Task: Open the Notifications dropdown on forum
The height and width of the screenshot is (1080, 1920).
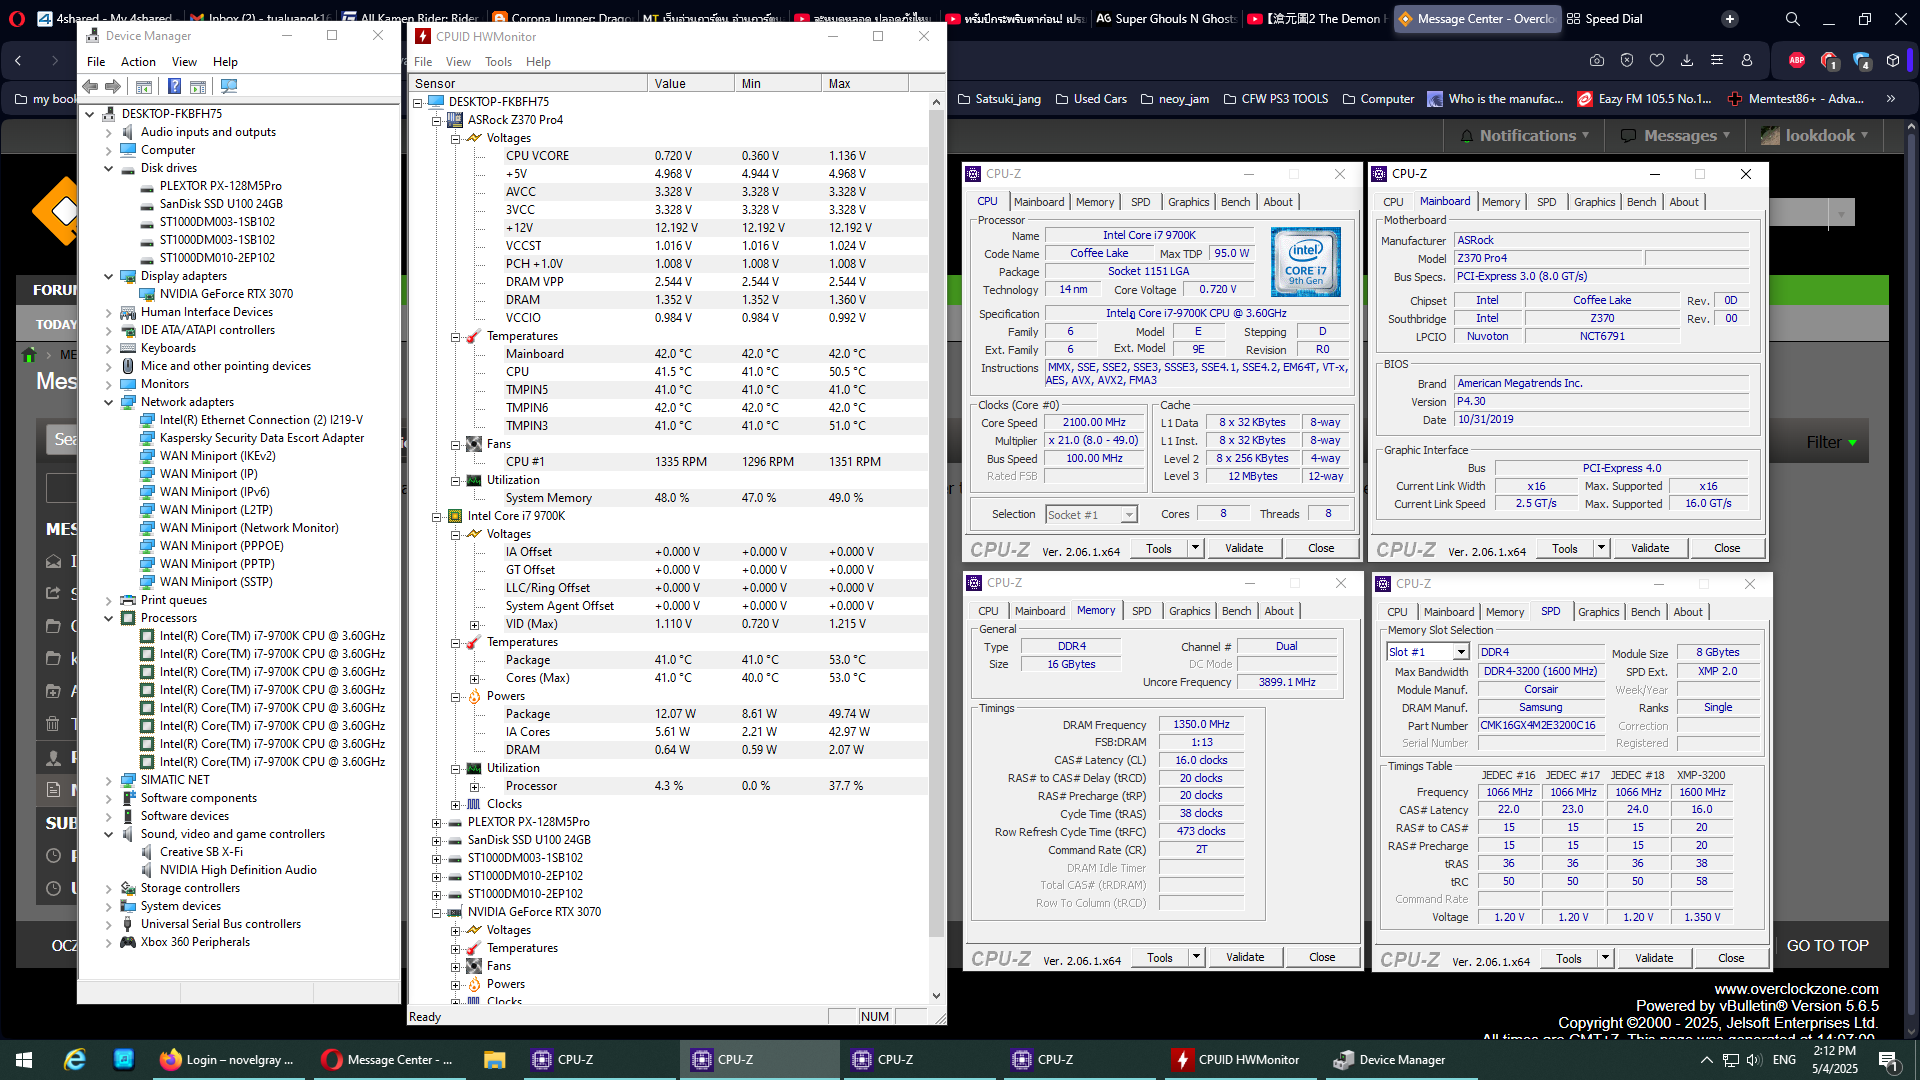Action: (1524, 136)
